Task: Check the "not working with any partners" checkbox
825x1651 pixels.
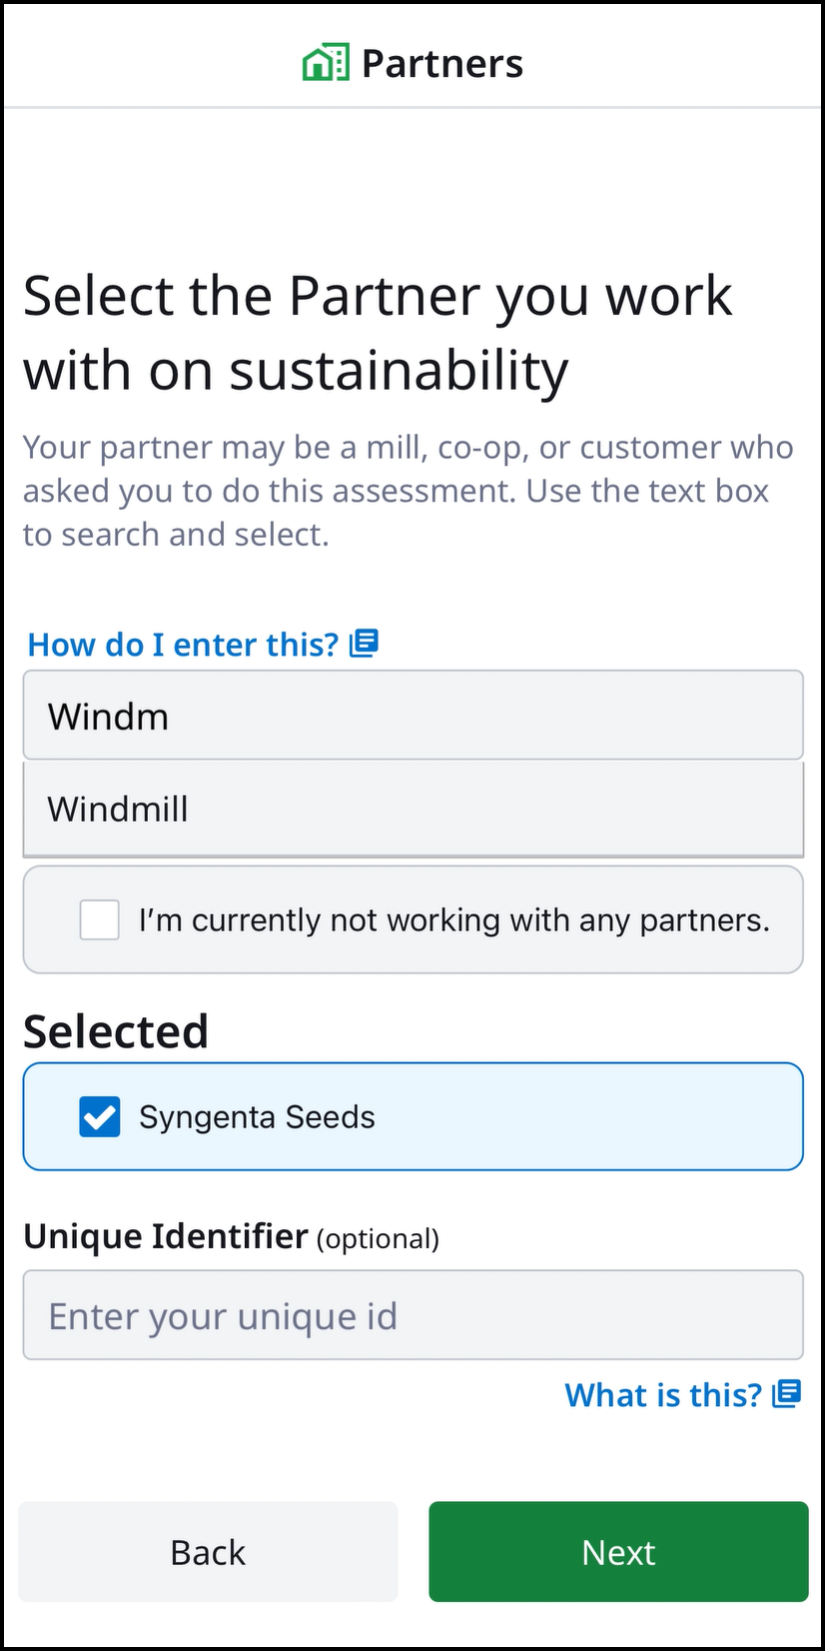Action: point(100,920)
